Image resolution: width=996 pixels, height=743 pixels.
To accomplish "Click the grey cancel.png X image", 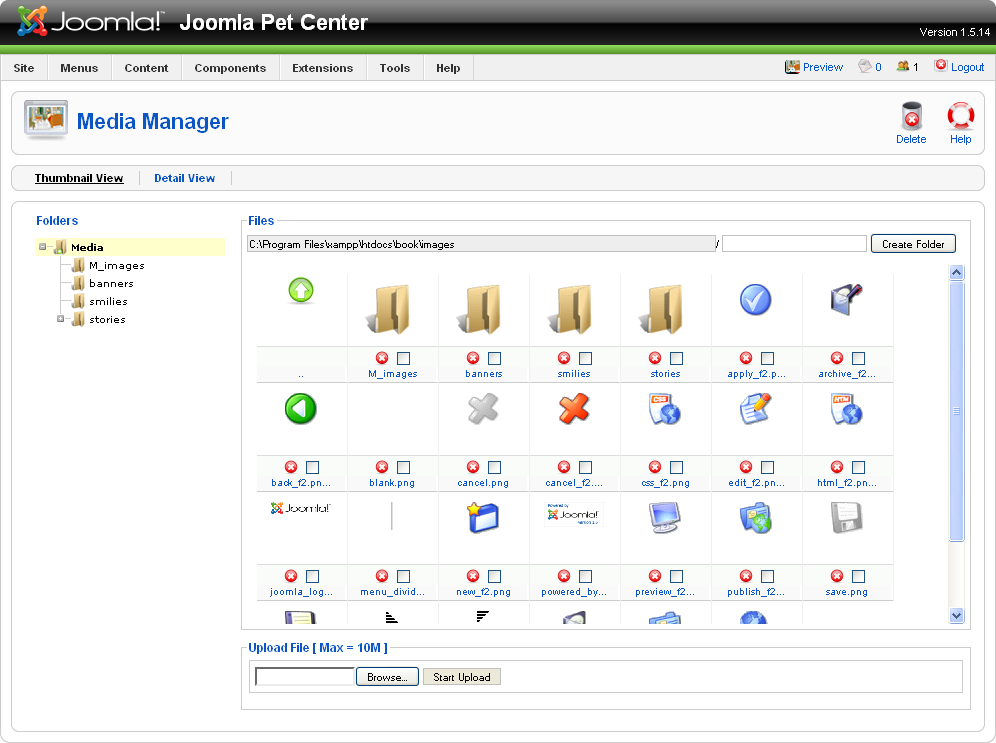I will click(483, 408).
